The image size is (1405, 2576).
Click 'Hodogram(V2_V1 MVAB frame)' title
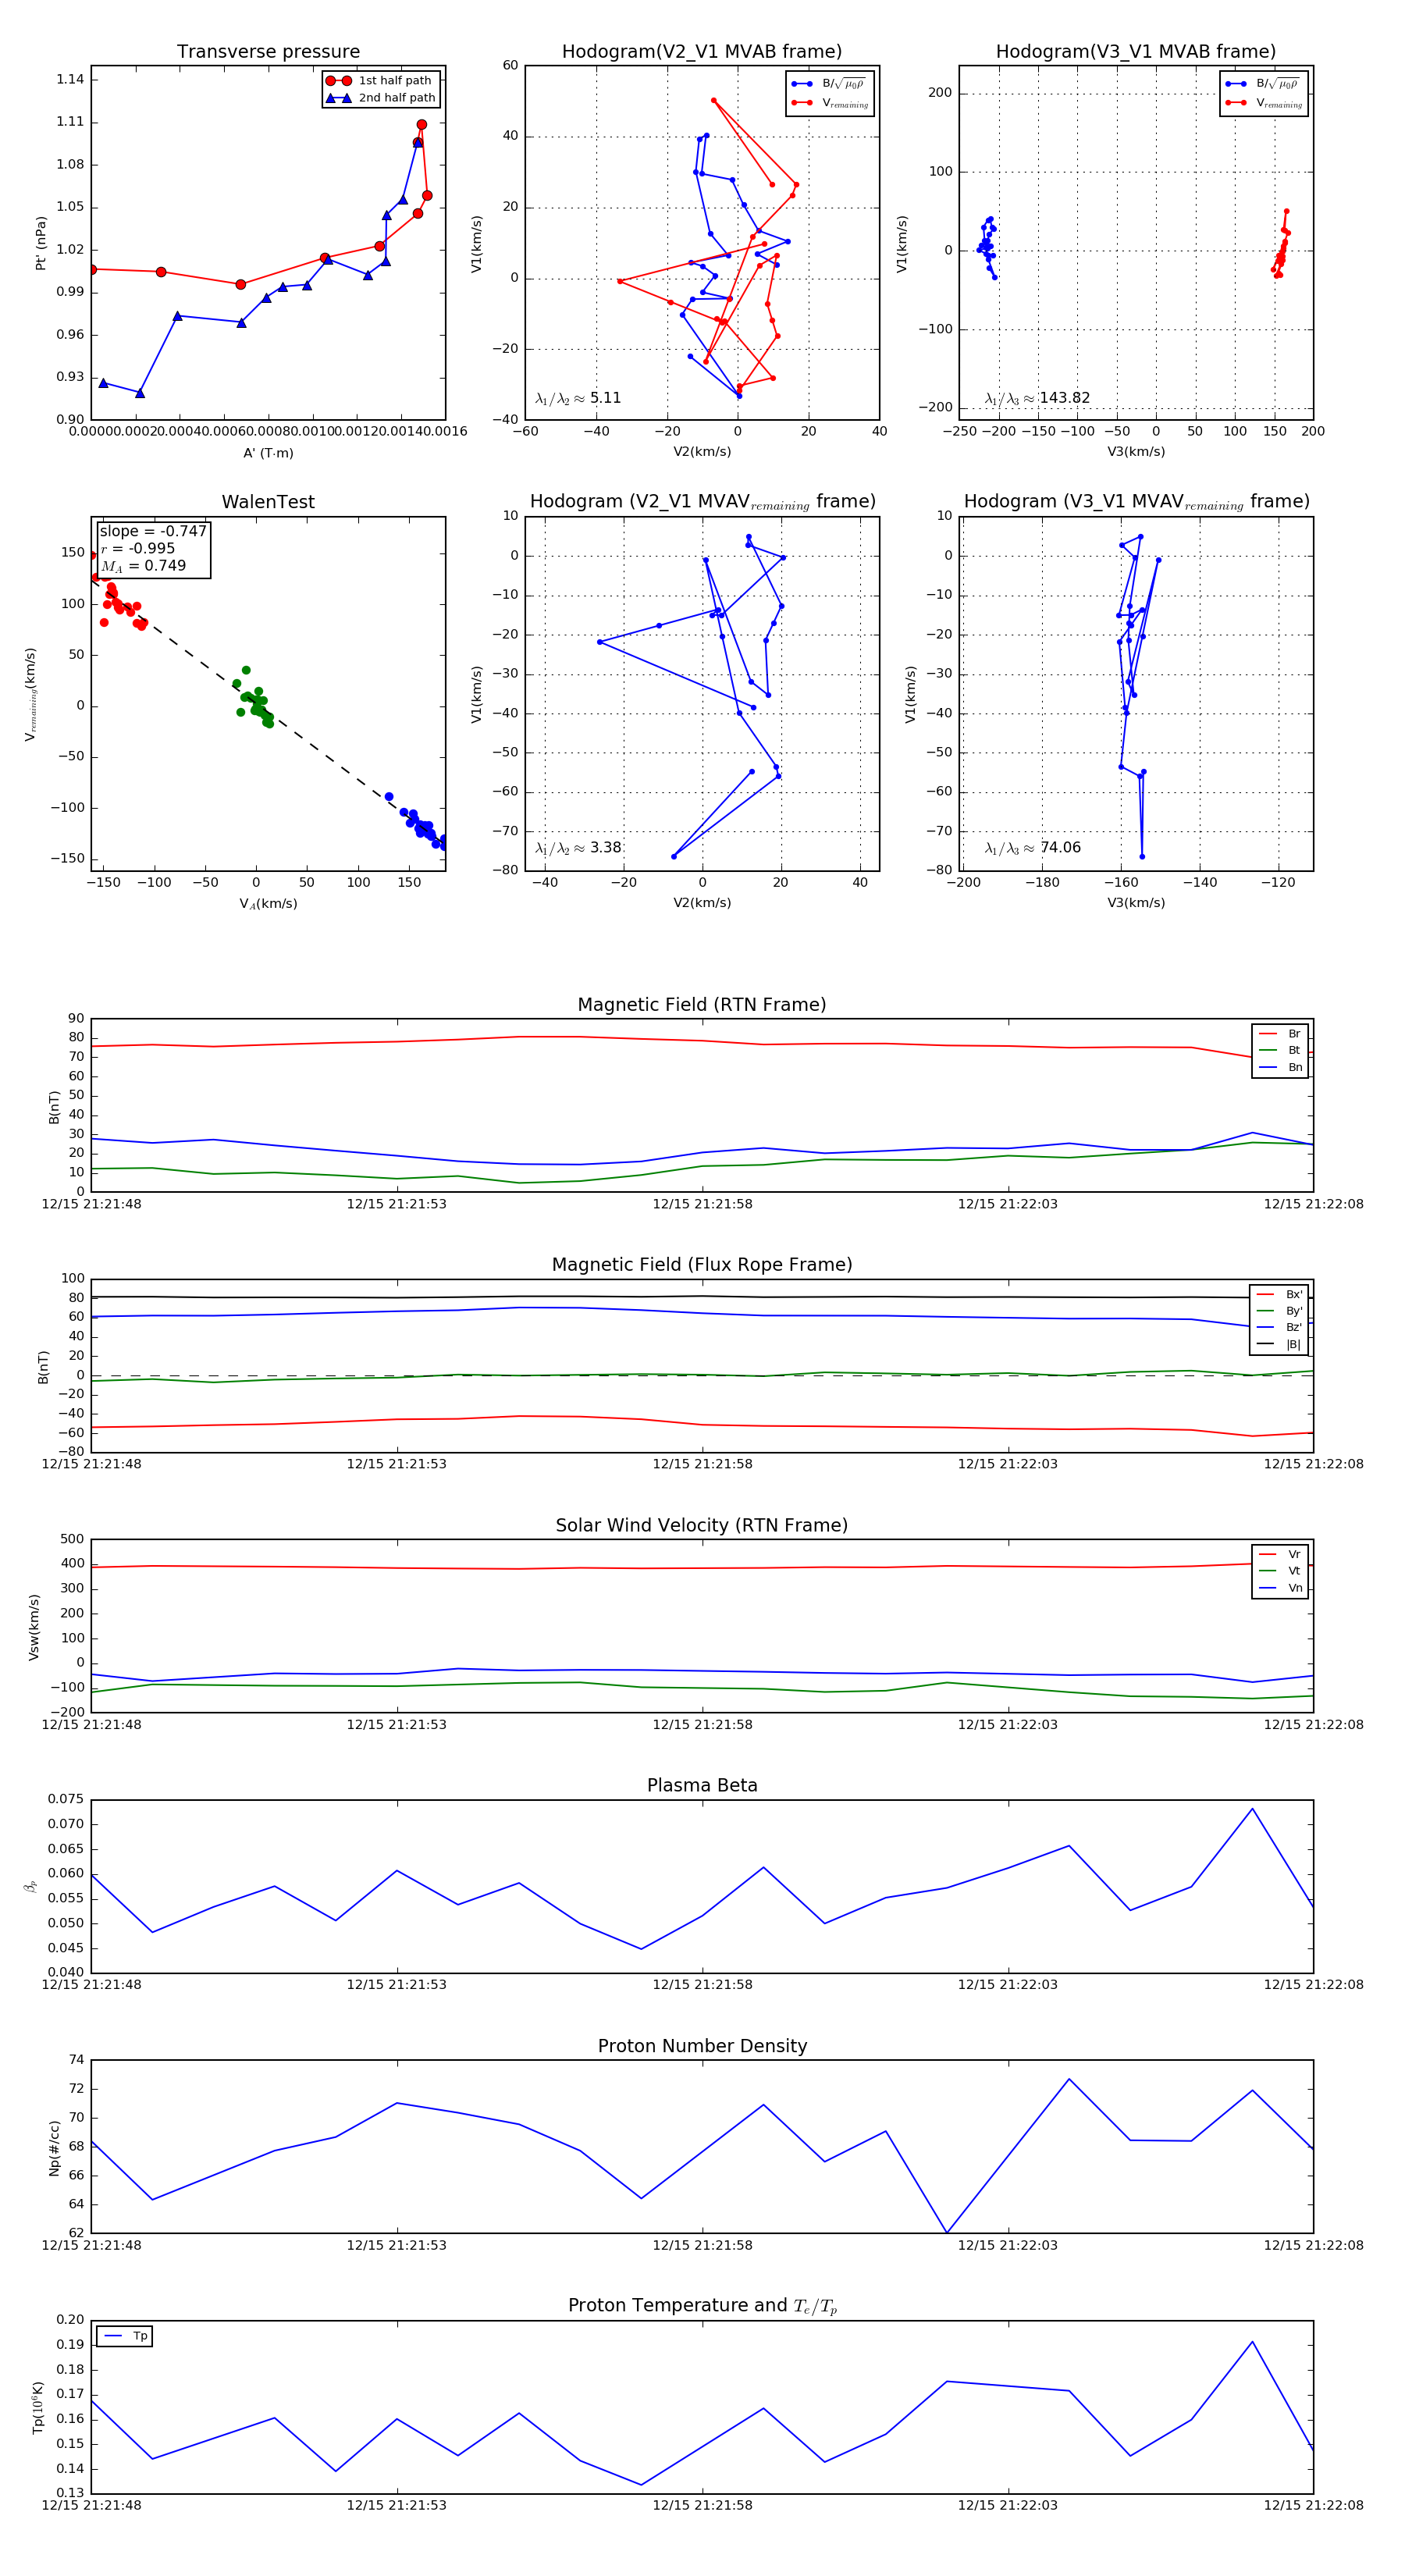(702, 52)
